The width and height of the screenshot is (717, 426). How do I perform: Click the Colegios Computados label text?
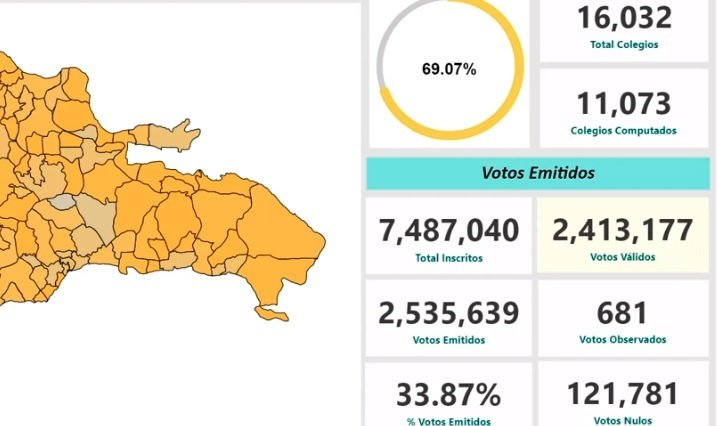tap(623, 131)
